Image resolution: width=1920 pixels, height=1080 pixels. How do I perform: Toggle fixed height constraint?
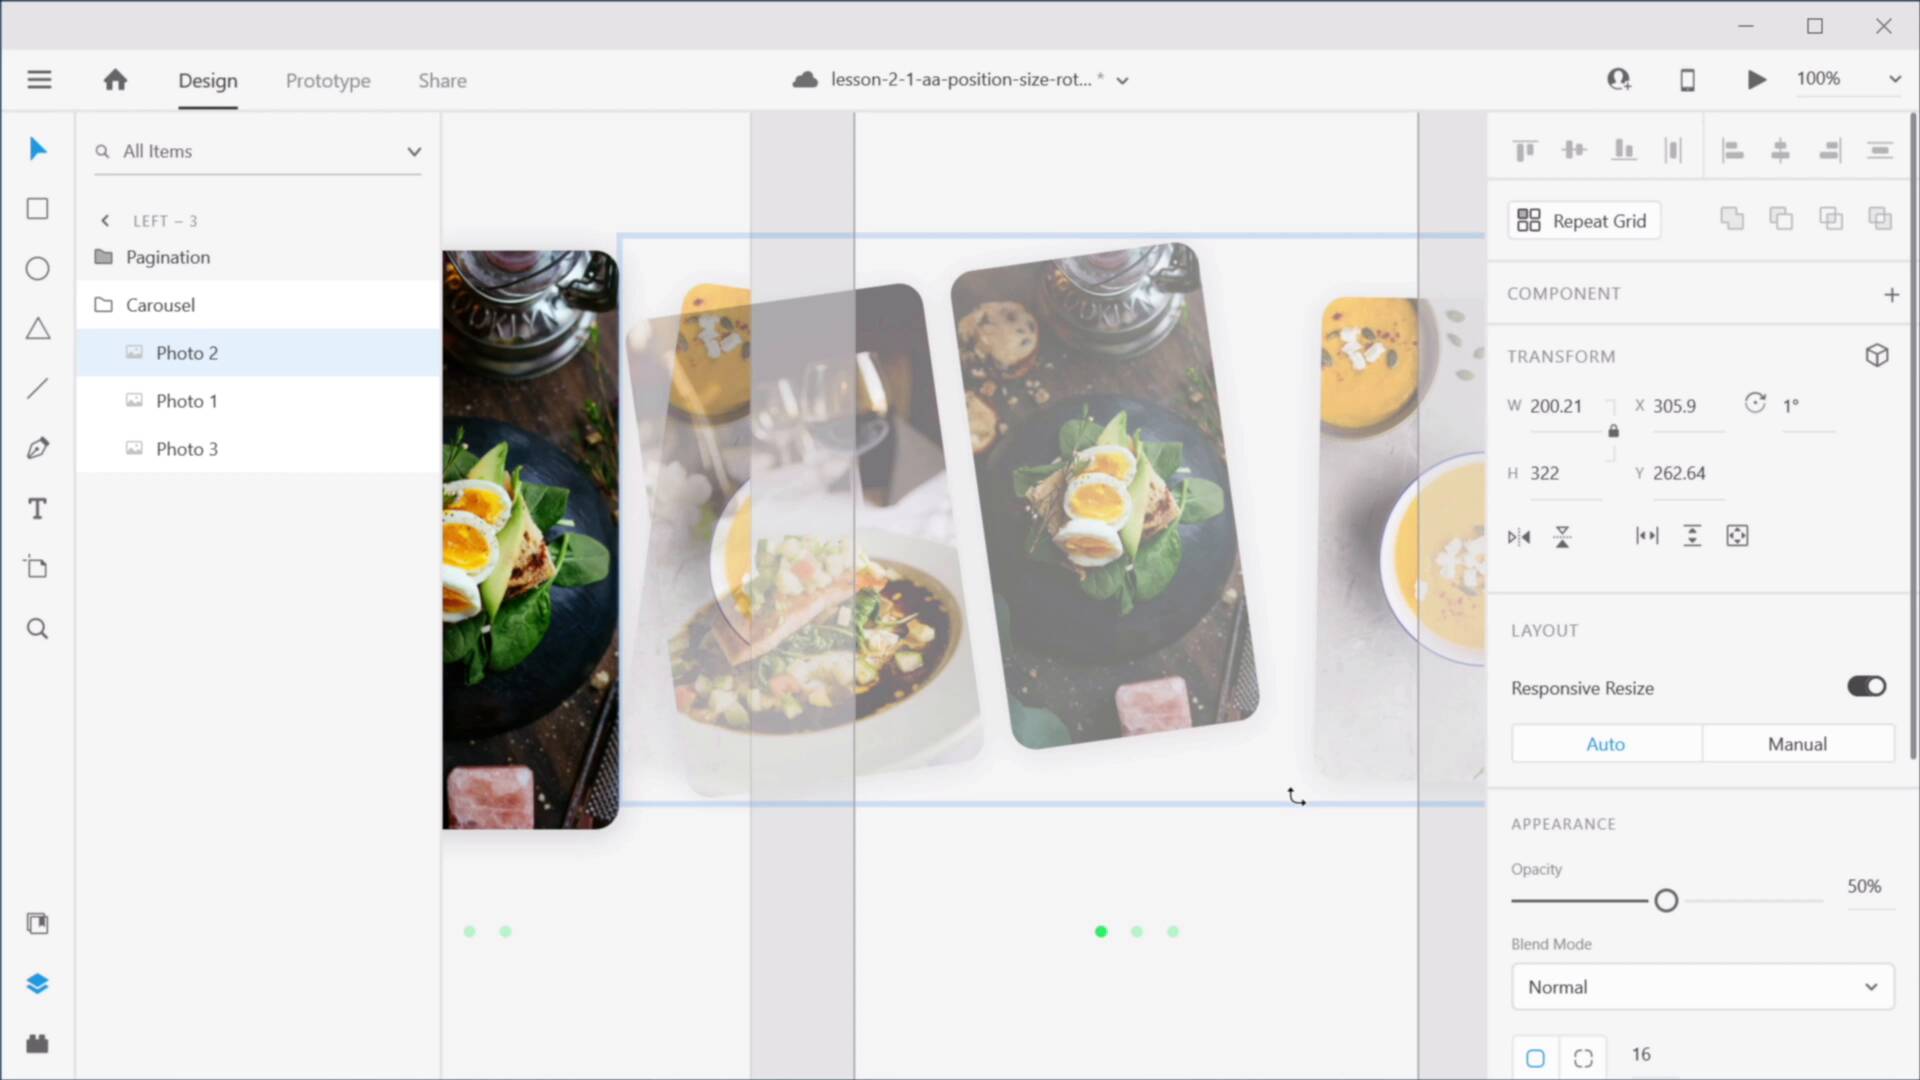click(x=1692, y=536)
